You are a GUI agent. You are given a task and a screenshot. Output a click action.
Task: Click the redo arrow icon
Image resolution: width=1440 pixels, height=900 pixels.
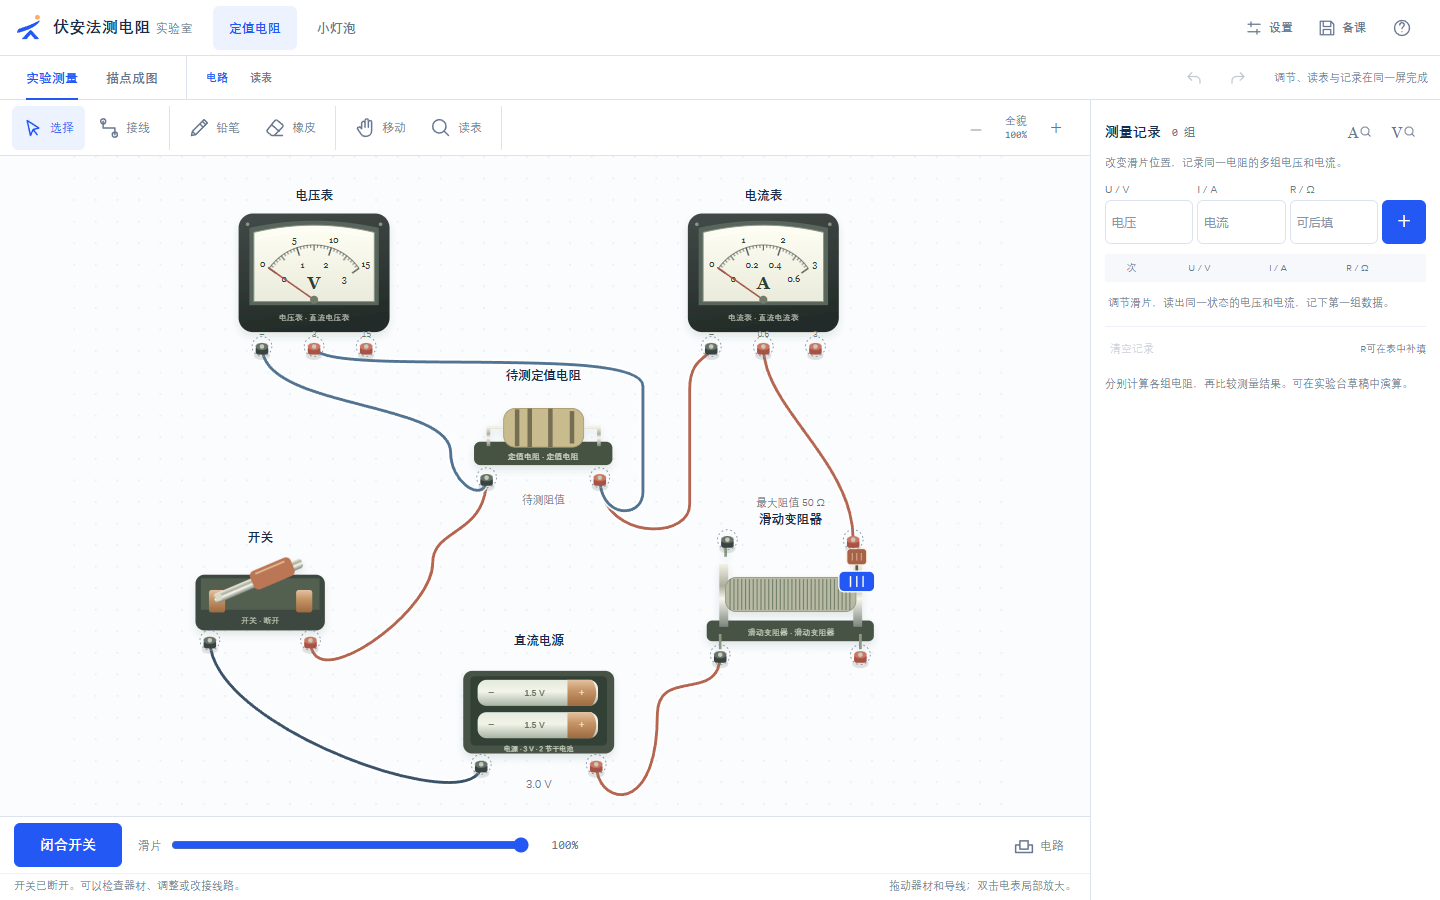pyautogui.click(x=1238, y=78)
